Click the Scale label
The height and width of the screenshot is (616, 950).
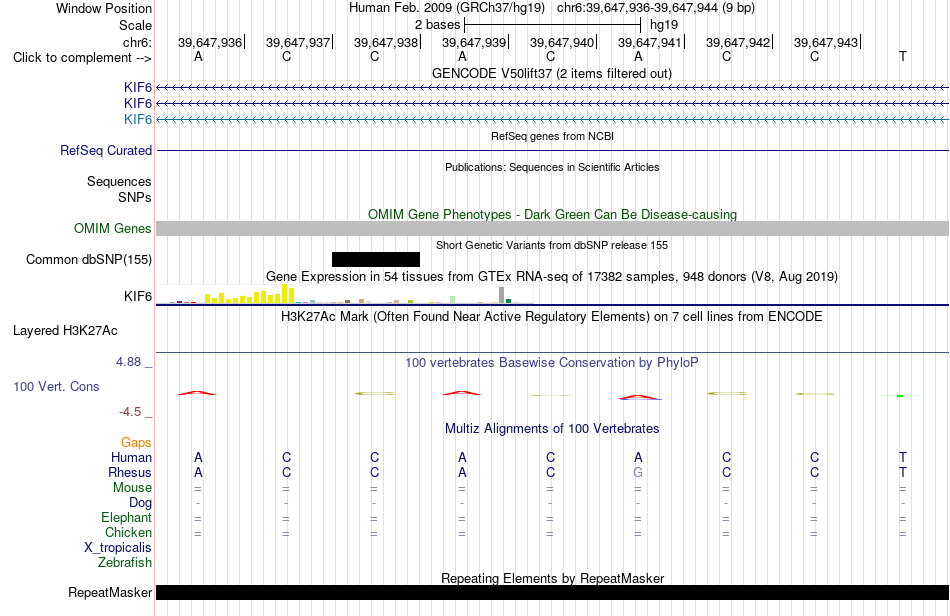pyautogui.click(x=136, y=25)
